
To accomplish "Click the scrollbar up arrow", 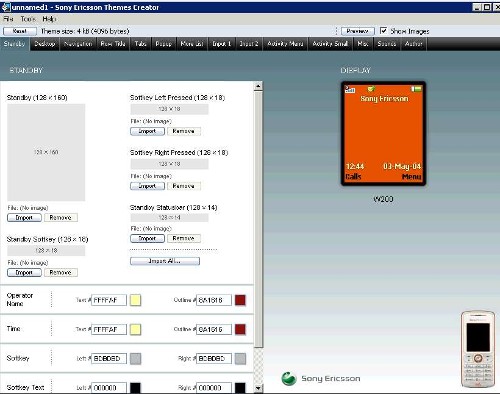I will tap(258, 86).
